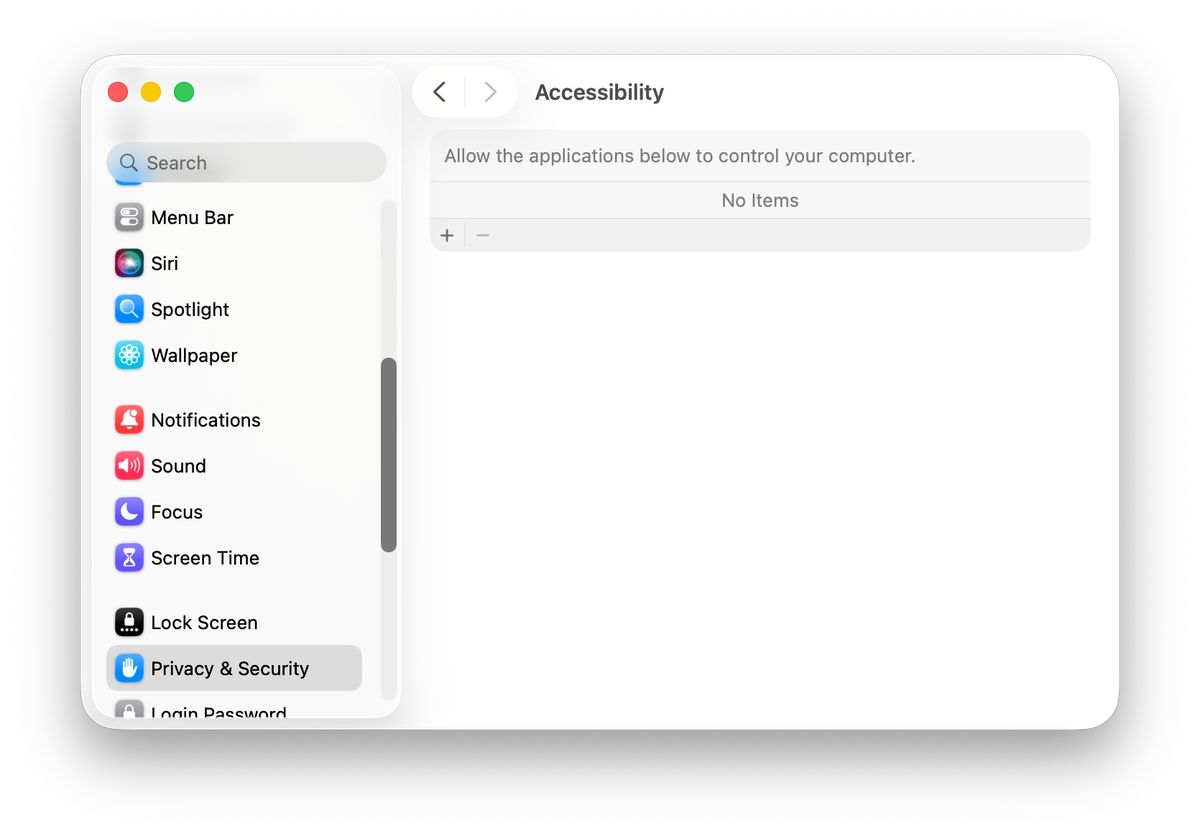The width and height of the screenshot is (1200, 836).
Task: Select Notifications in the sidebar
Action: pos(234,420)
